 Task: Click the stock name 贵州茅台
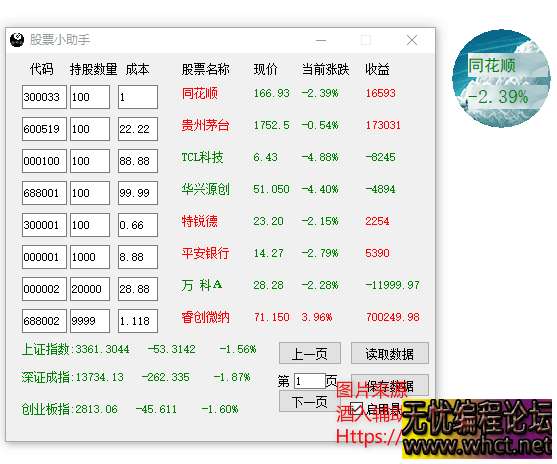(205, 125)
